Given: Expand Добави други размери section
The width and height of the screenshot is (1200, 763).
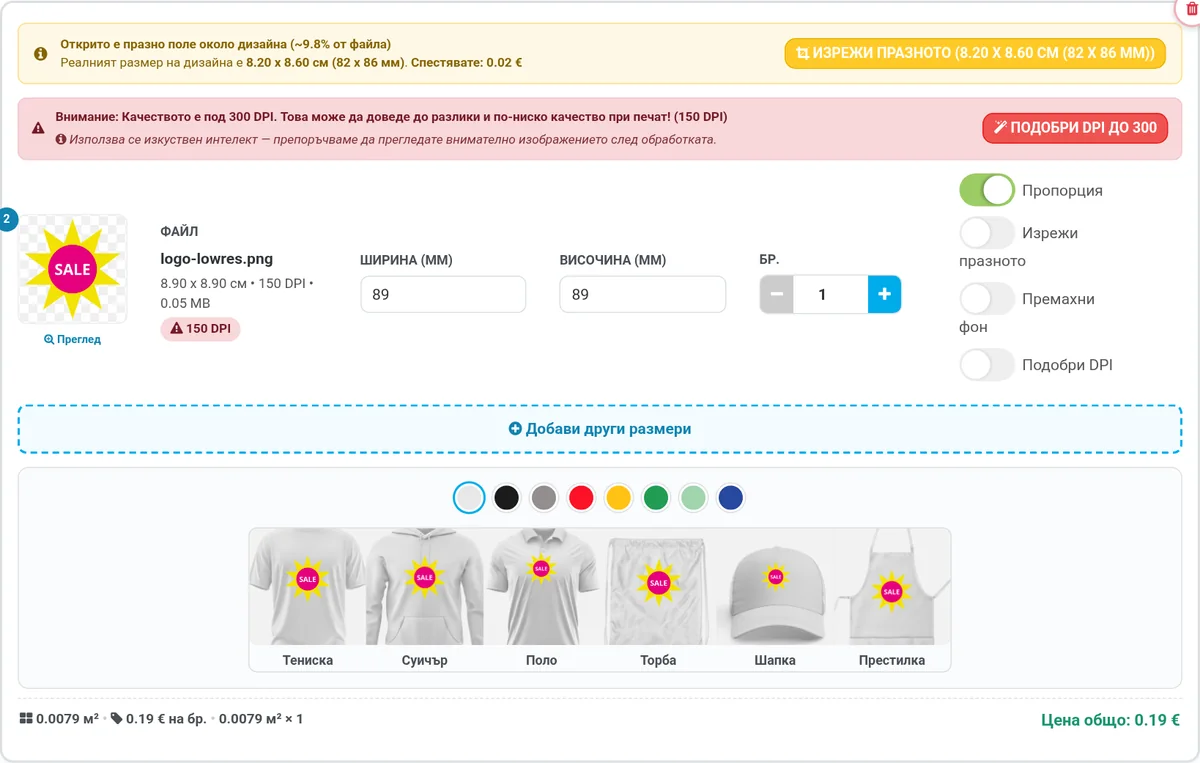Looking at the screenshot, I should pyautogui.click(x=600, y=429).
